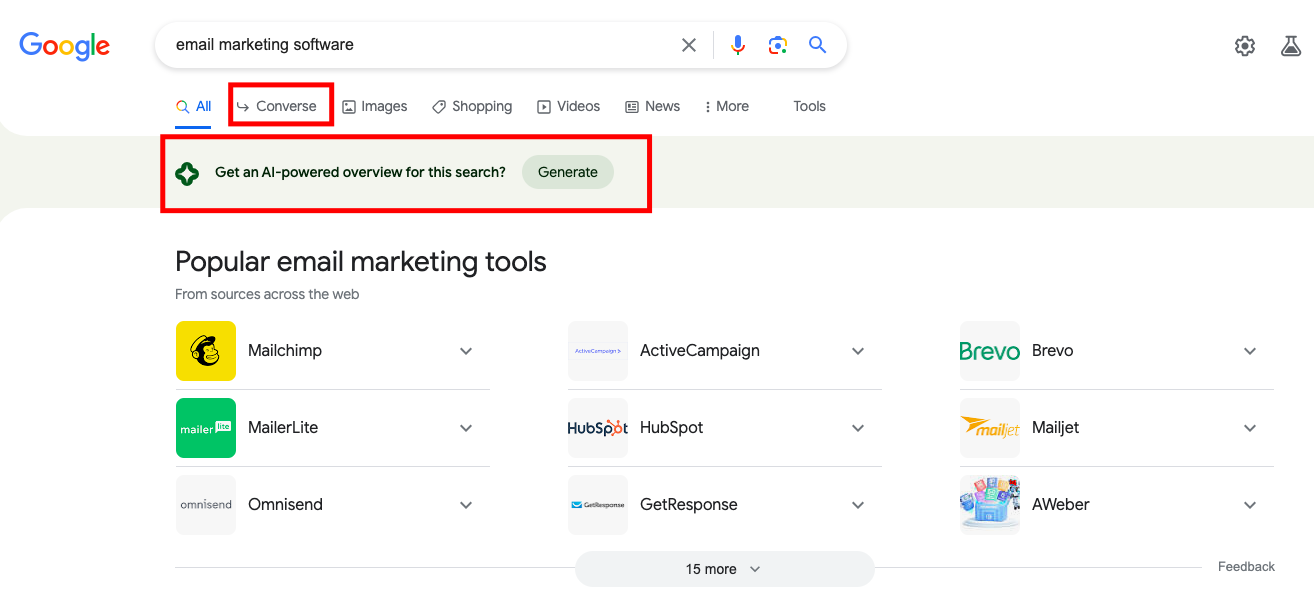Start voice search with microphone icon

[x=738, y=45]
